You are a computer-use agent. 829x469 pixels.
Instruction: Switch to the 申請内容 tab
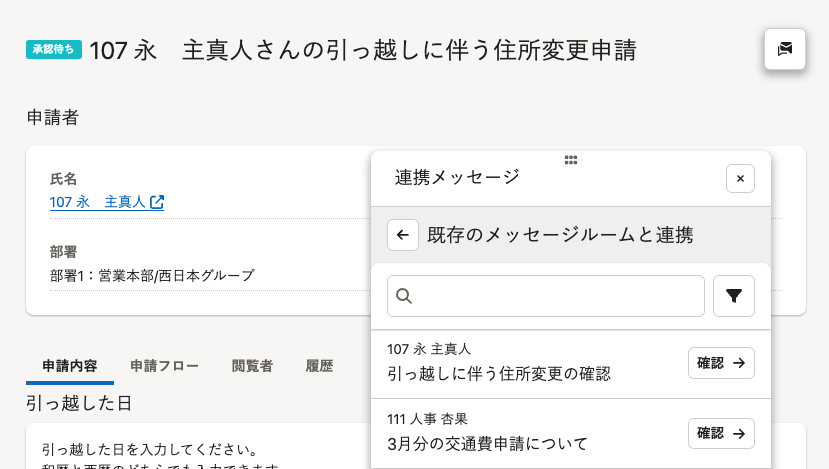click(x=70, y=366)
